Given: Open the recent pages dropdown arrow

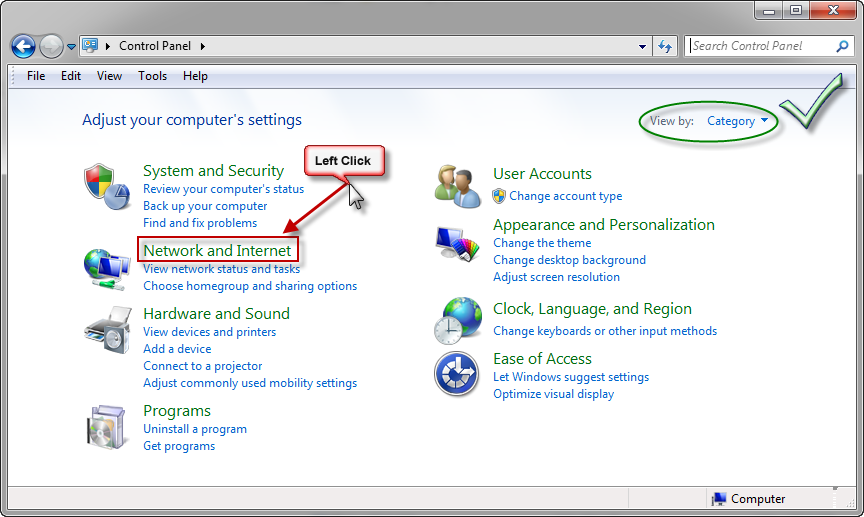Looking at the screenshot, I should coord(71,47).
